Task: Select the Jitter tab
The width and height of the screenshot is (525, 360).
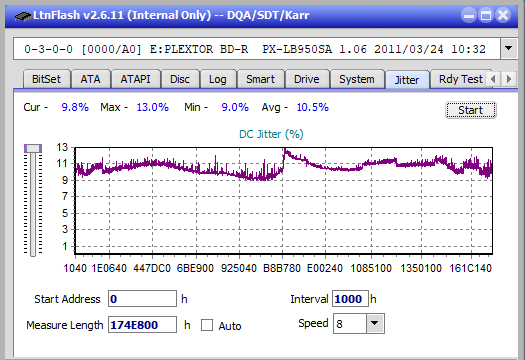Action: click(x=407, y=80)
